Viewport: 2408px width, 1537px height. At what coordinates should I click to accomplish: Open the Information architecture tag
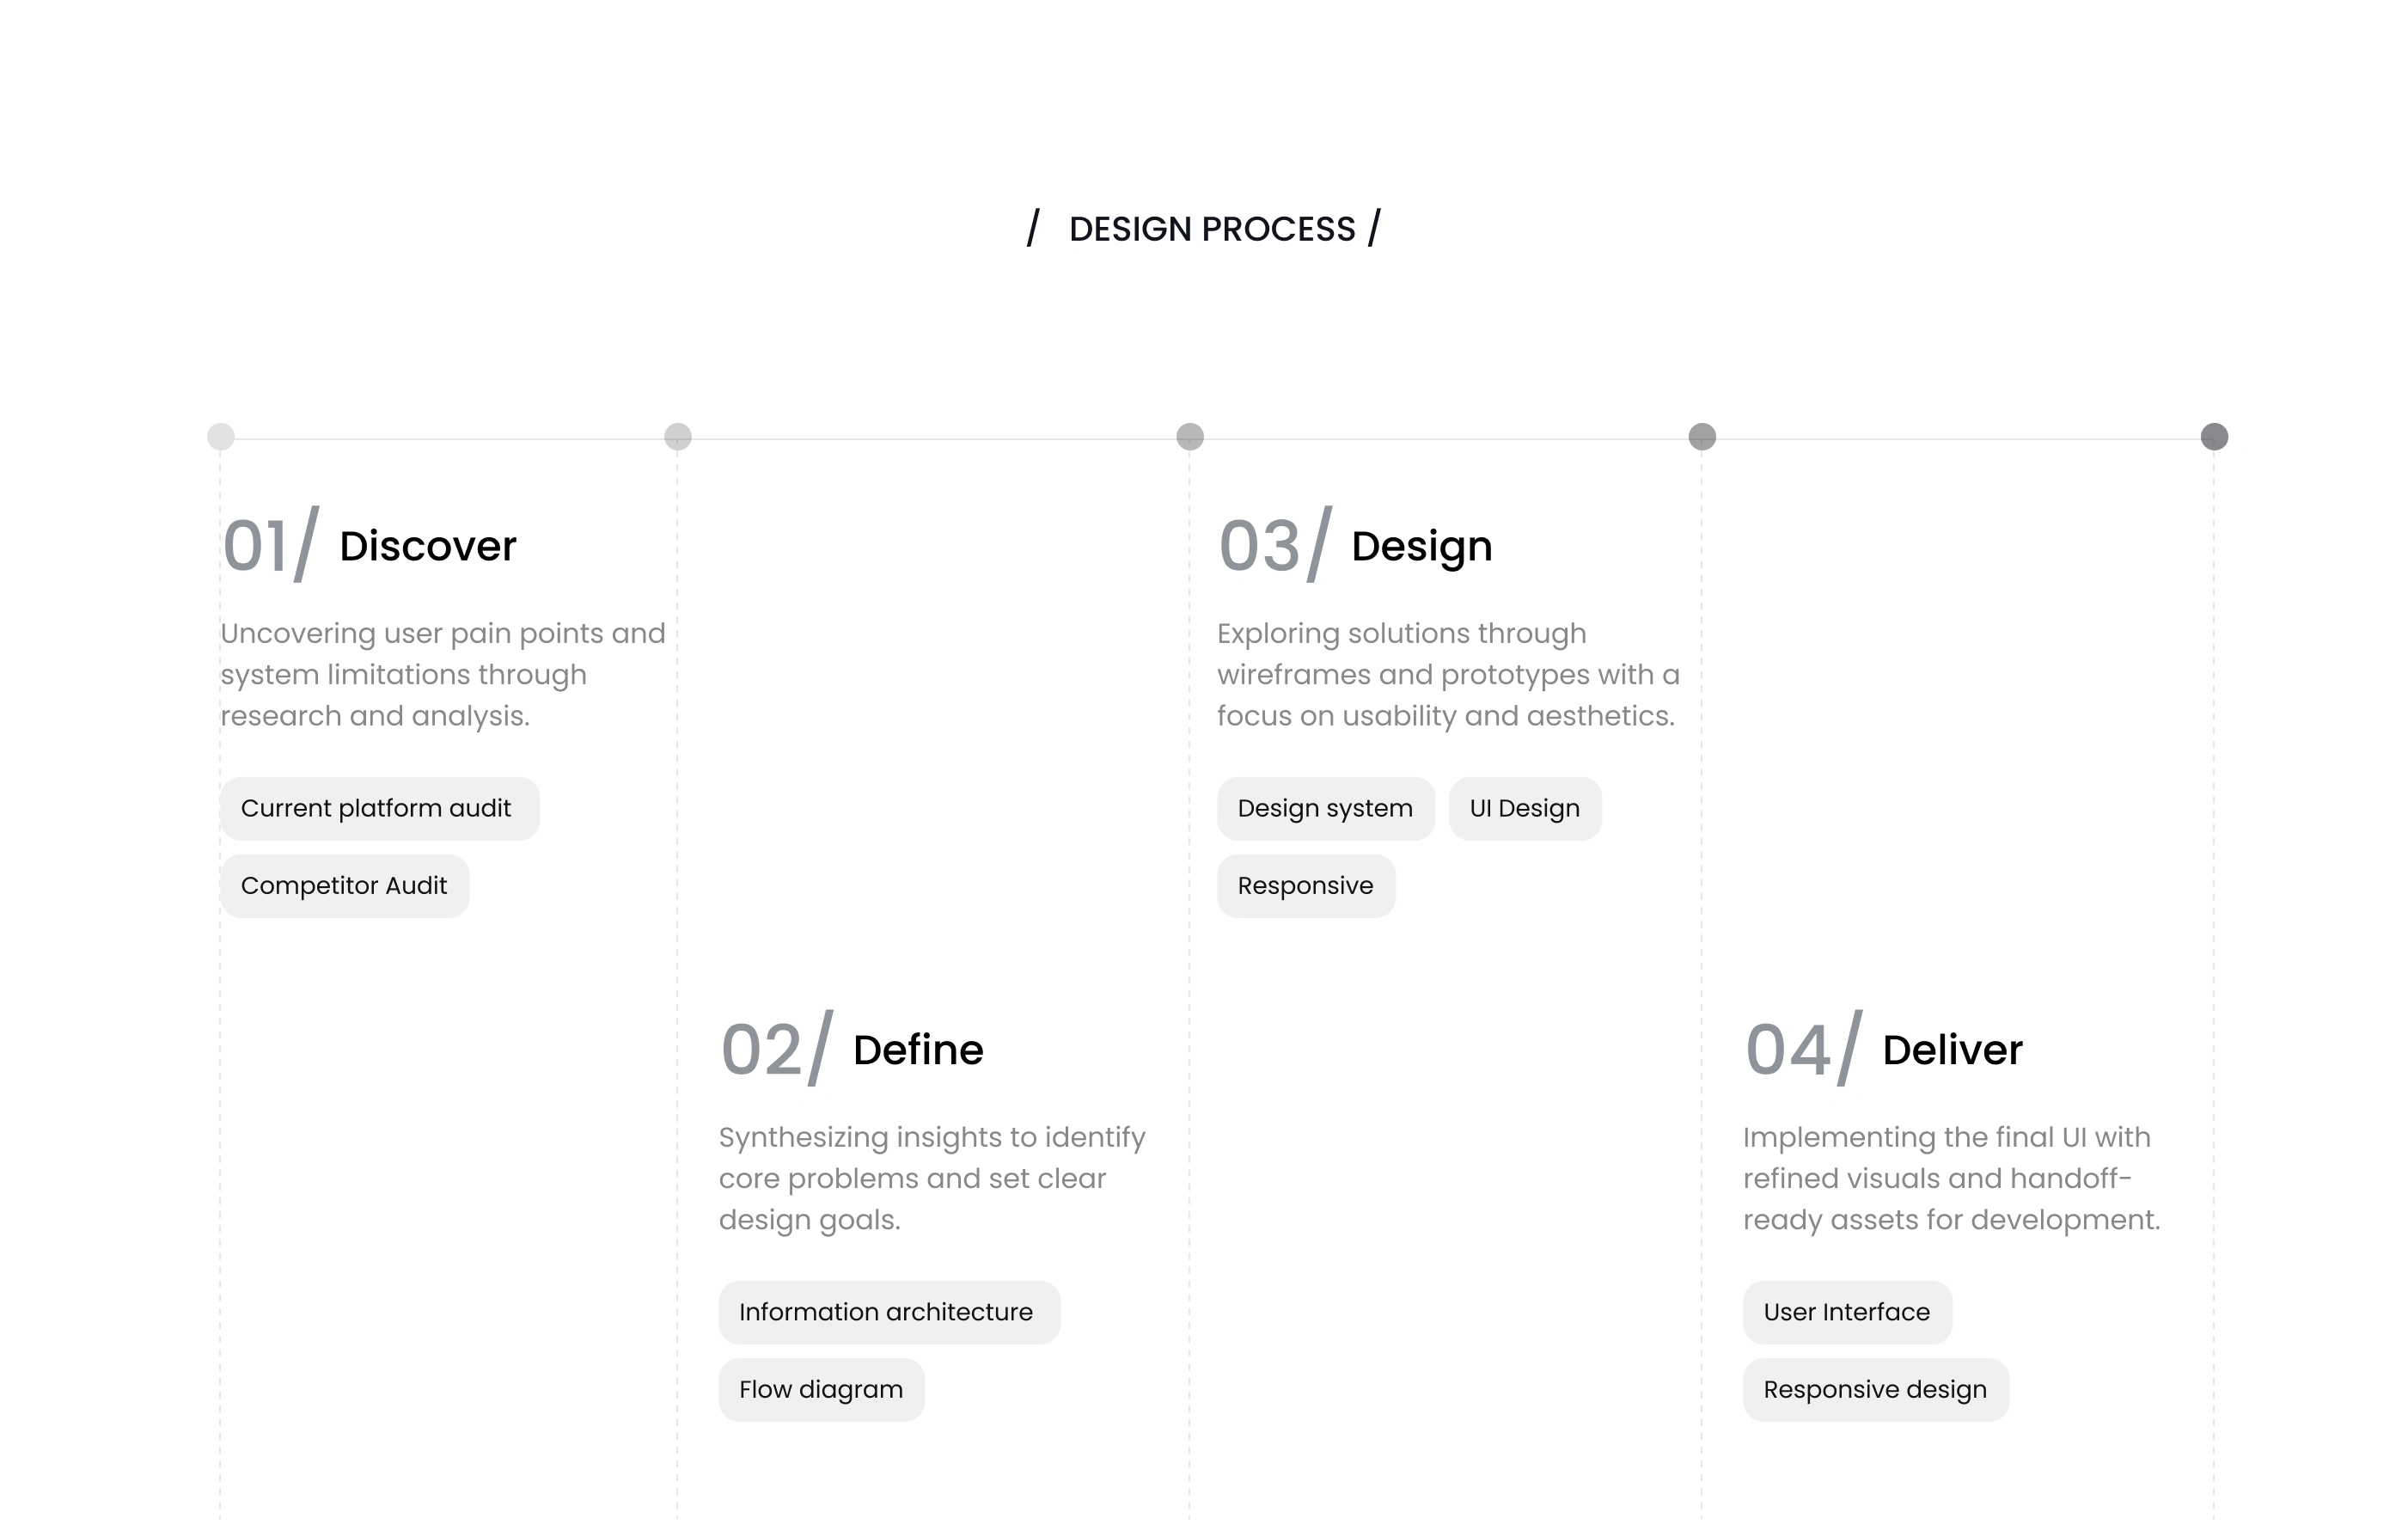(888, 1312)
